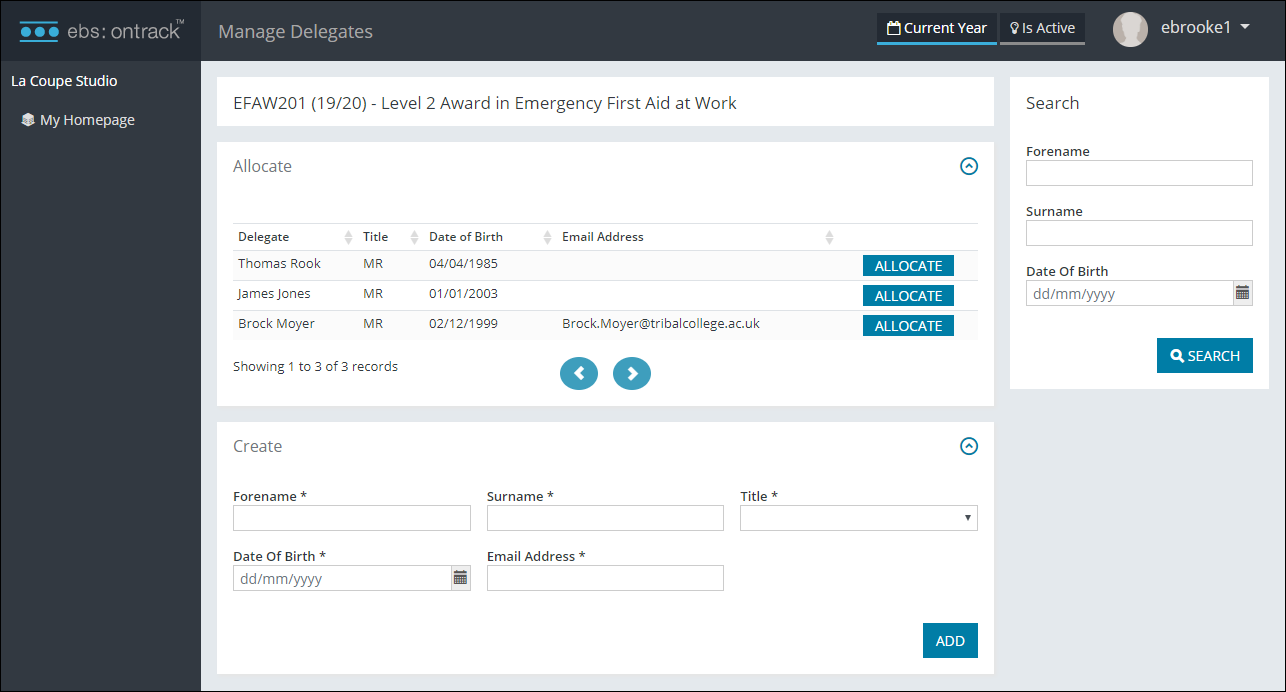Screen dimensions: 1286x692
Task: Toggle the Current Year filter
Action: (x=936, y=28)
